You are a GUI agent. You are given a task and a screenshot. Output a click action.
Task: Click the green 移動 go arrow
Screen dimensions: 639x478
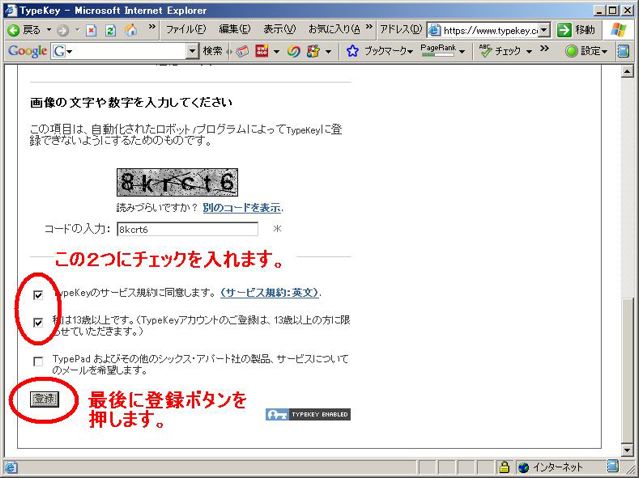tap(564, 30)
